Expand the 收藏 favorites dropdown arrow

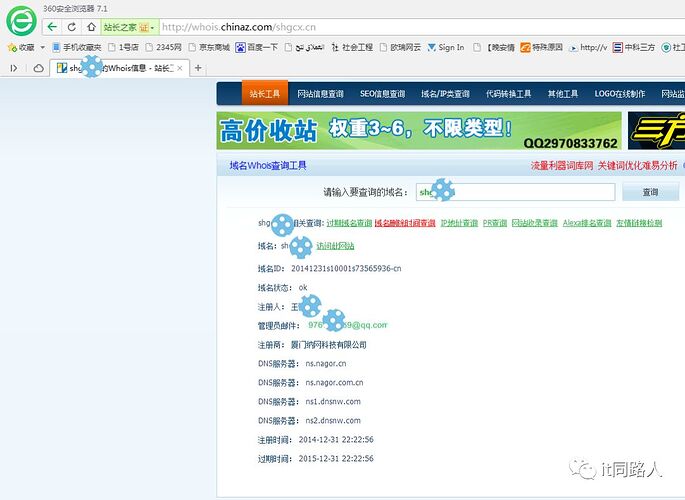point(41,47)
